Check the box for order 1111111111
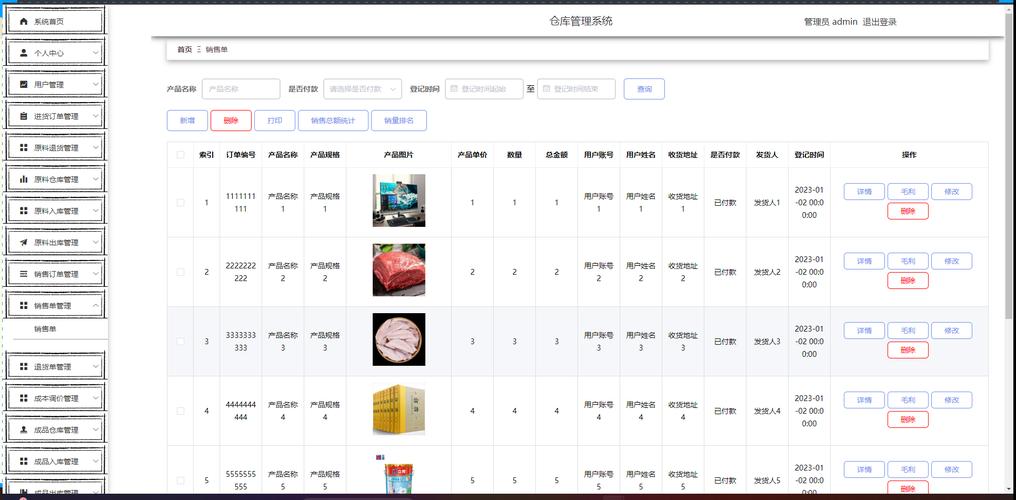 coord(180,203)
